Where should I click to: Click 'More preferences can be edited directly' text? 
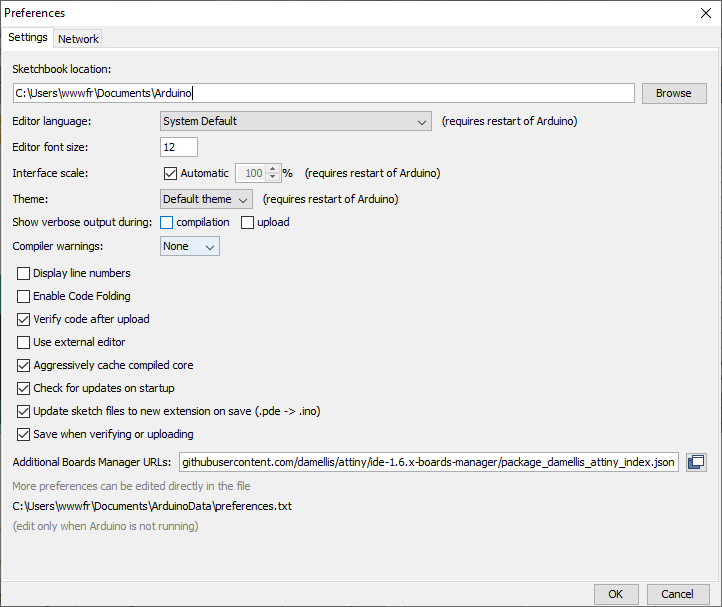(131, 486)
